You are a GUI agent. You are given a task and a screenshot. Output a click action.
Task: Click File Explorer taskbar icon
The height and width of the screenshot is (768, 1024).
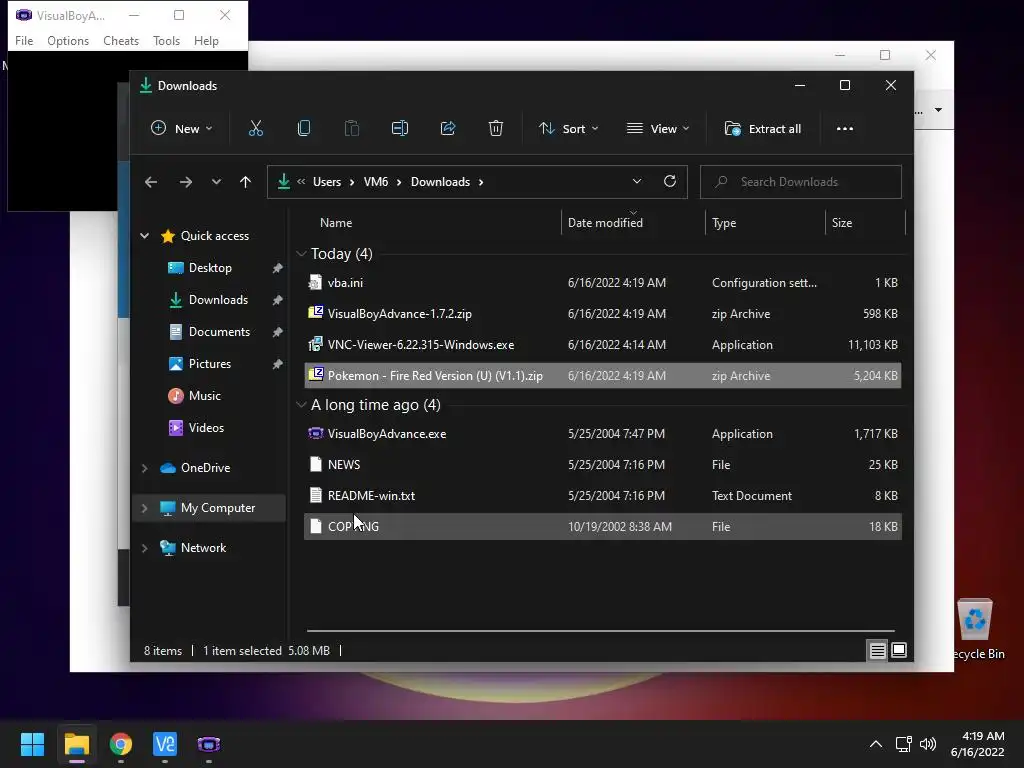point(76,744)
